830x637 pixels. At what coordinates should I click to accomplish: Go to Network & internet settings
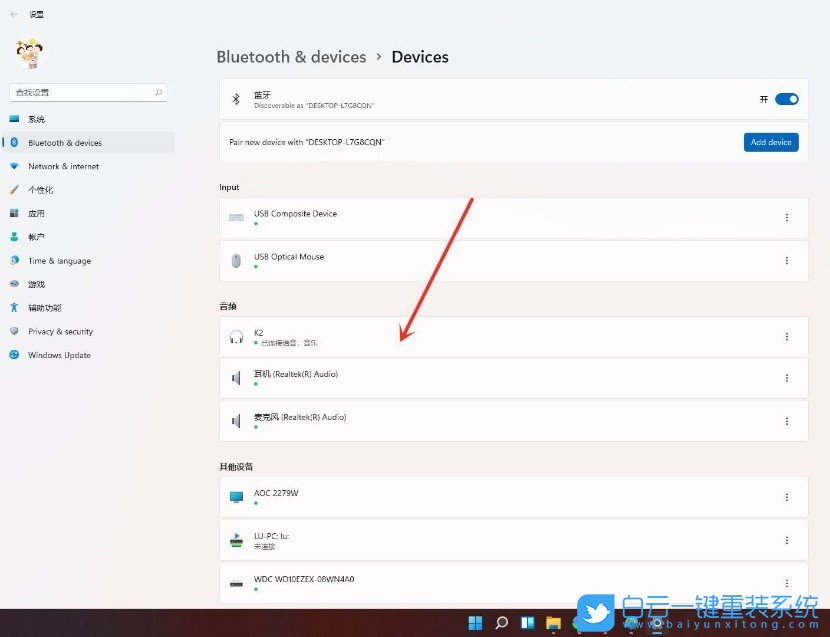(x=63, y=167)
